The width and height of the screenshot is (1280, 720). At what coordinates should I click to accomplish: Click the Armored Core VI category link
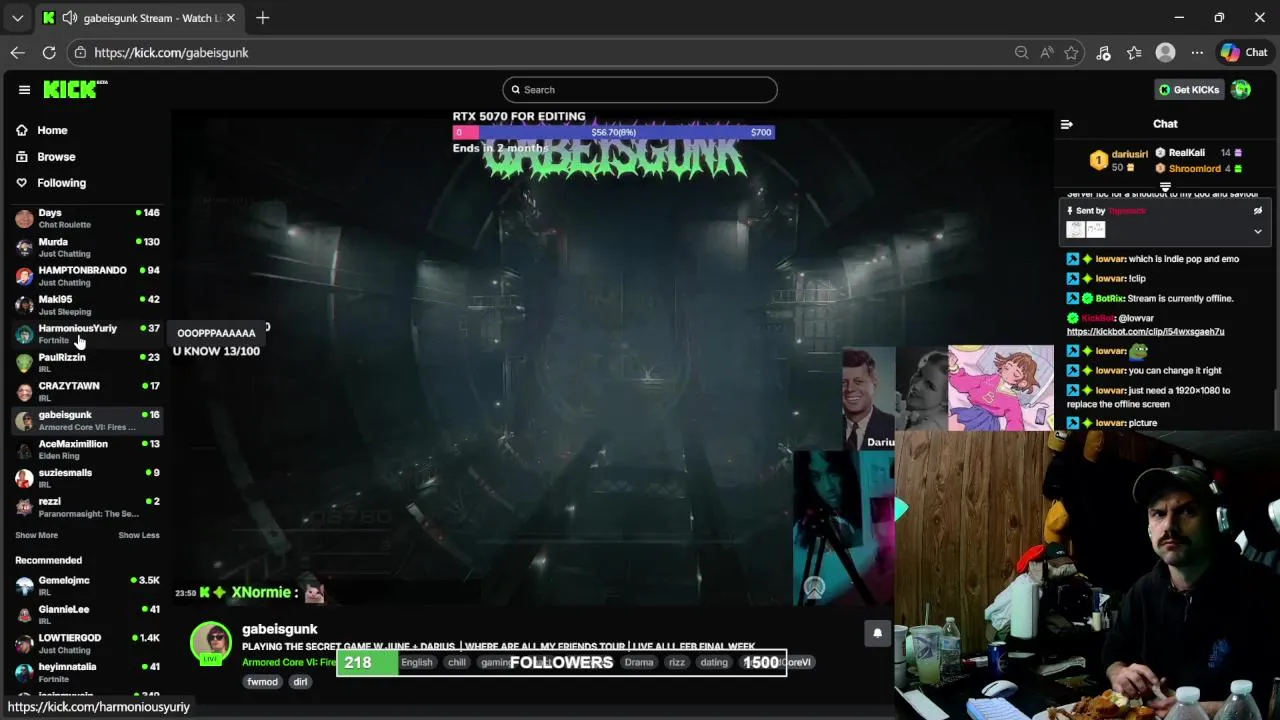pyautogui.click(x=289, y=662)
